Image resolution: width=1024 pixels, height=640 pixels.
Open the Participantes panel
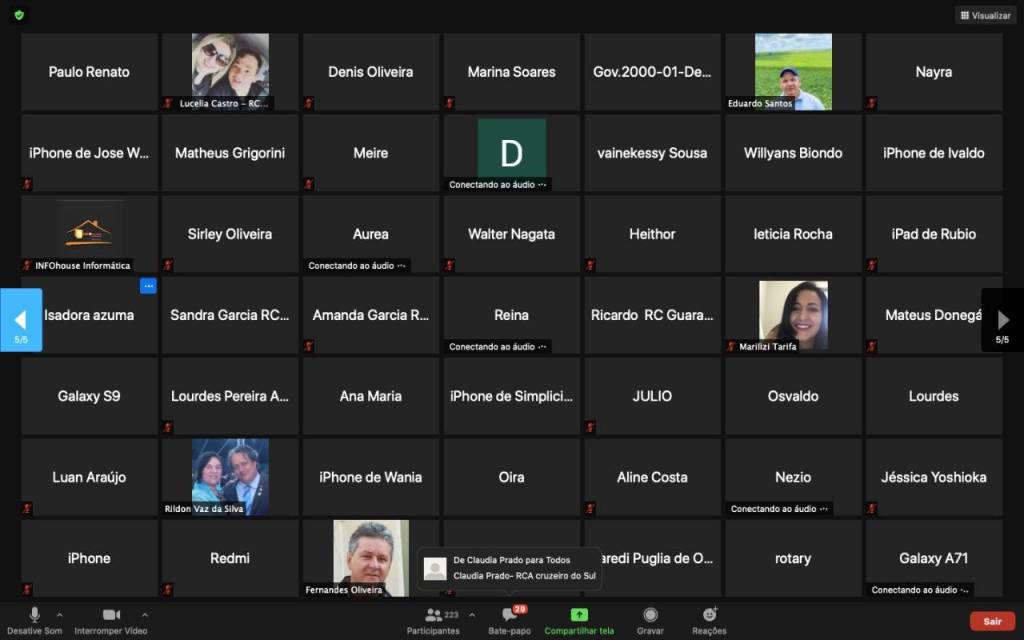(x=433, y=615)
